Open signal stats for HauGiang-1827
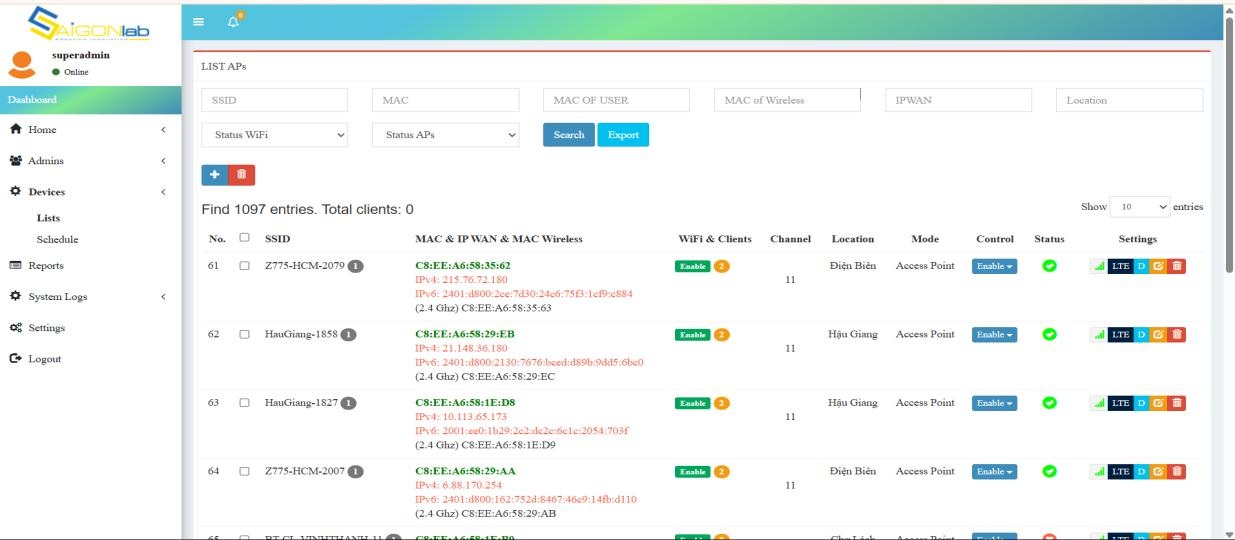 click(1099, 403)
